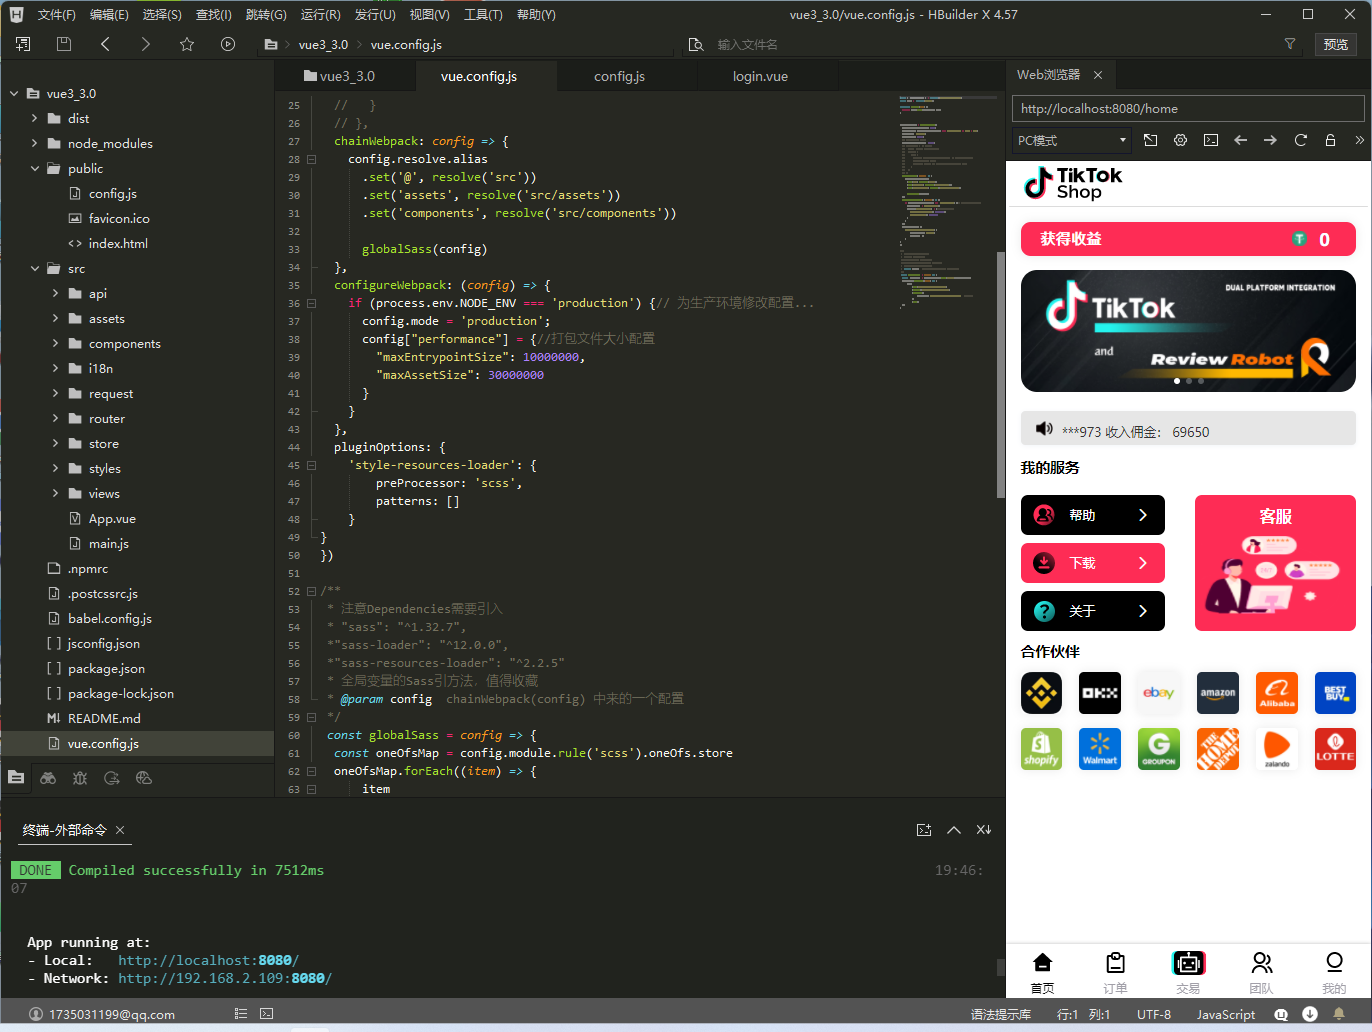Image resolution: width=1372 pixels, height=1032 pixels.
Task: Click the filter funnel icon
Action: coord(1290,44)
